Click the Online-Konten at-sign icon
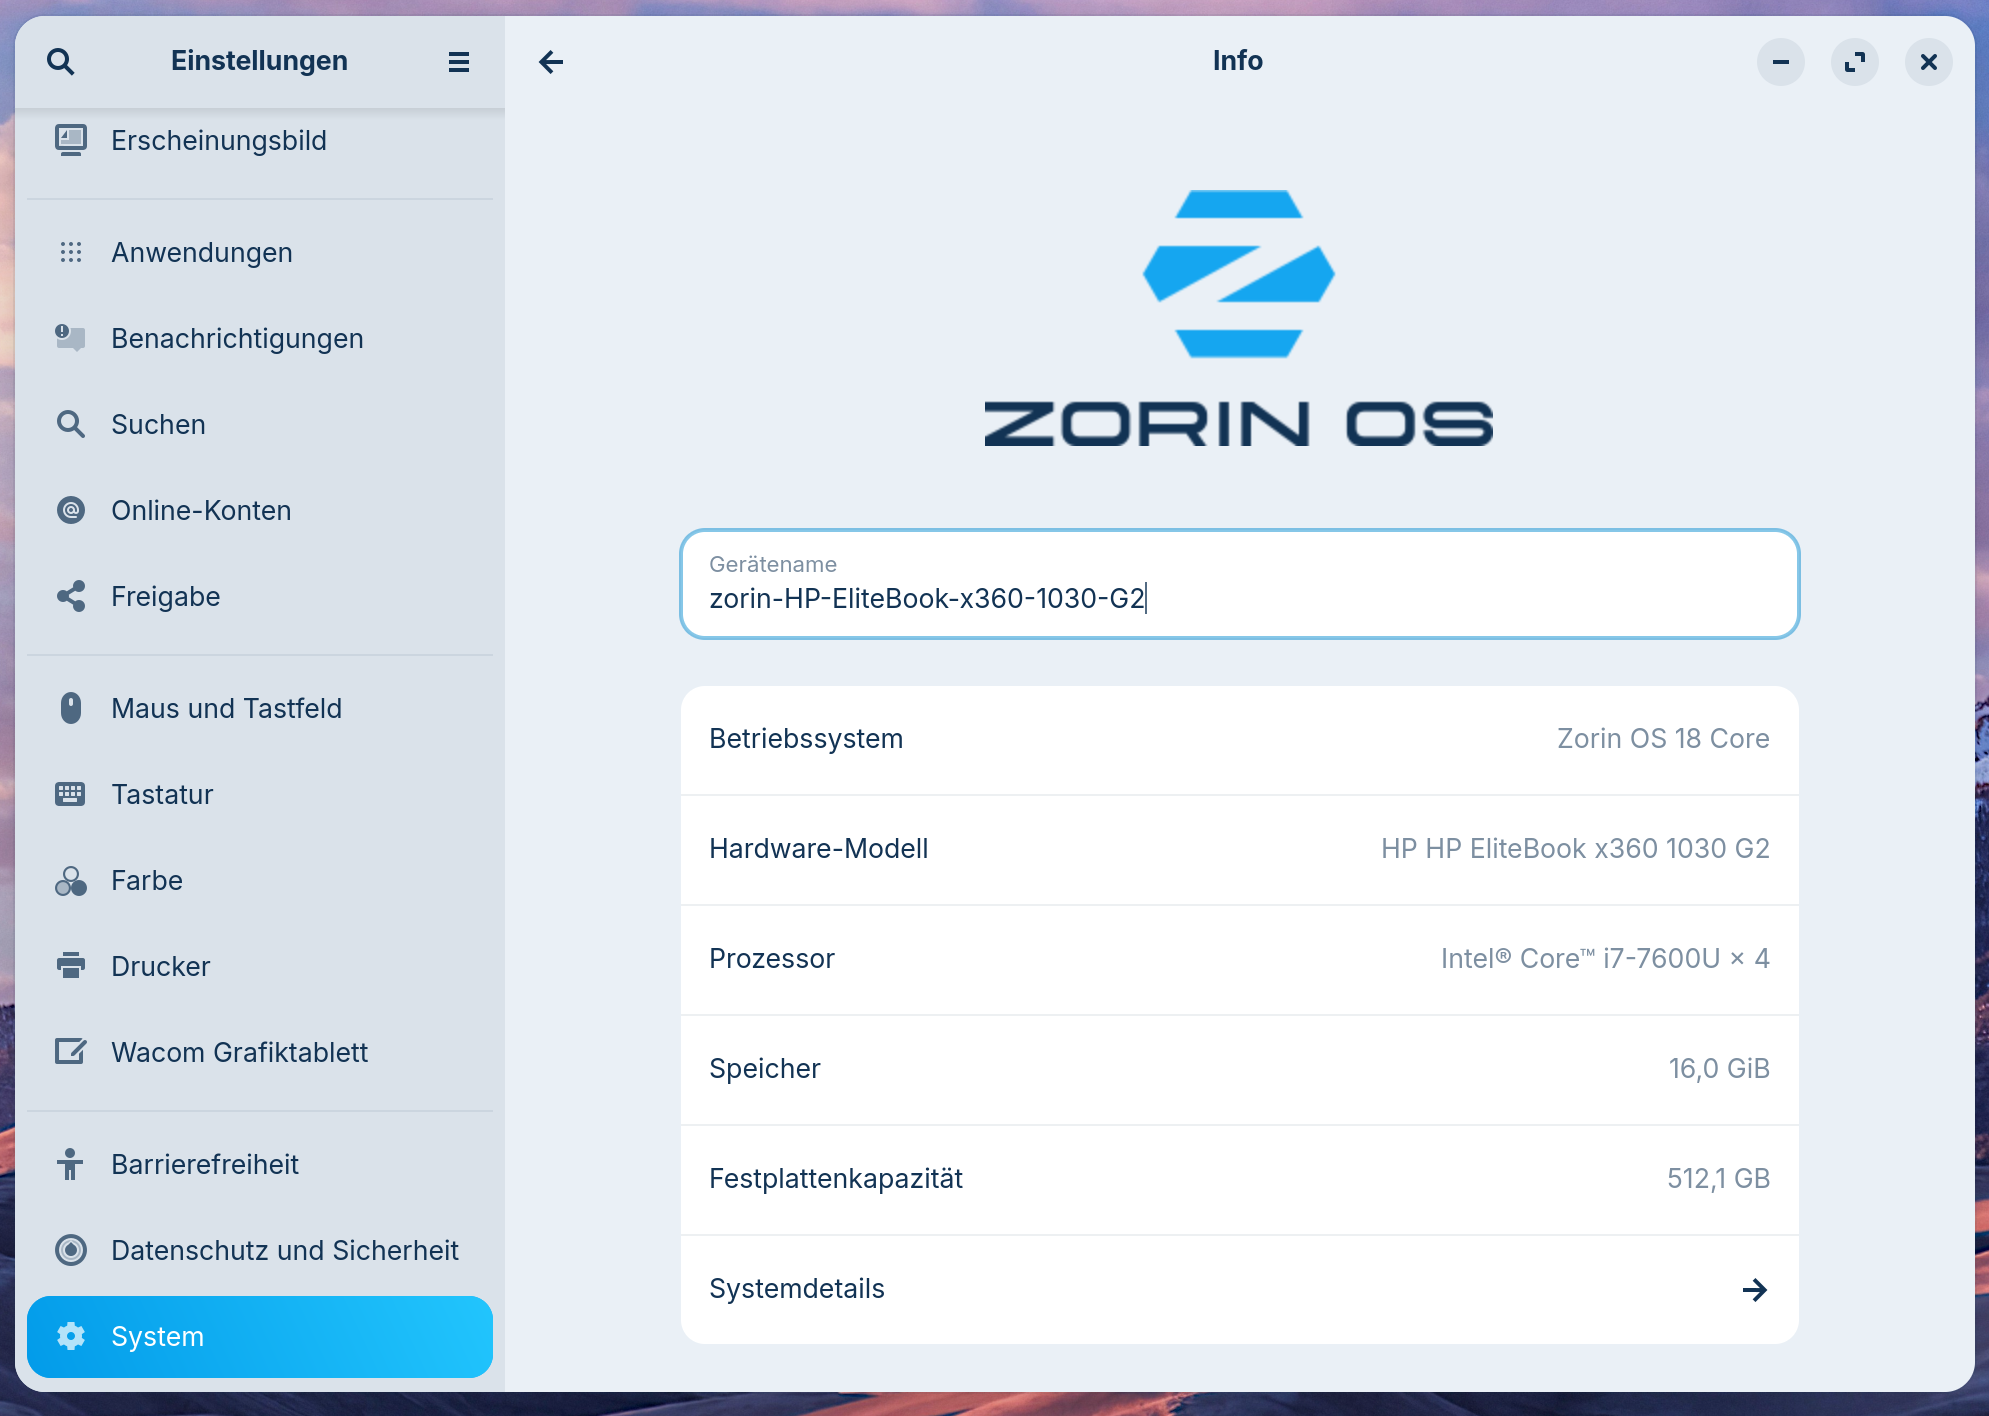Screen dimensions: 1989x1416 71,510
